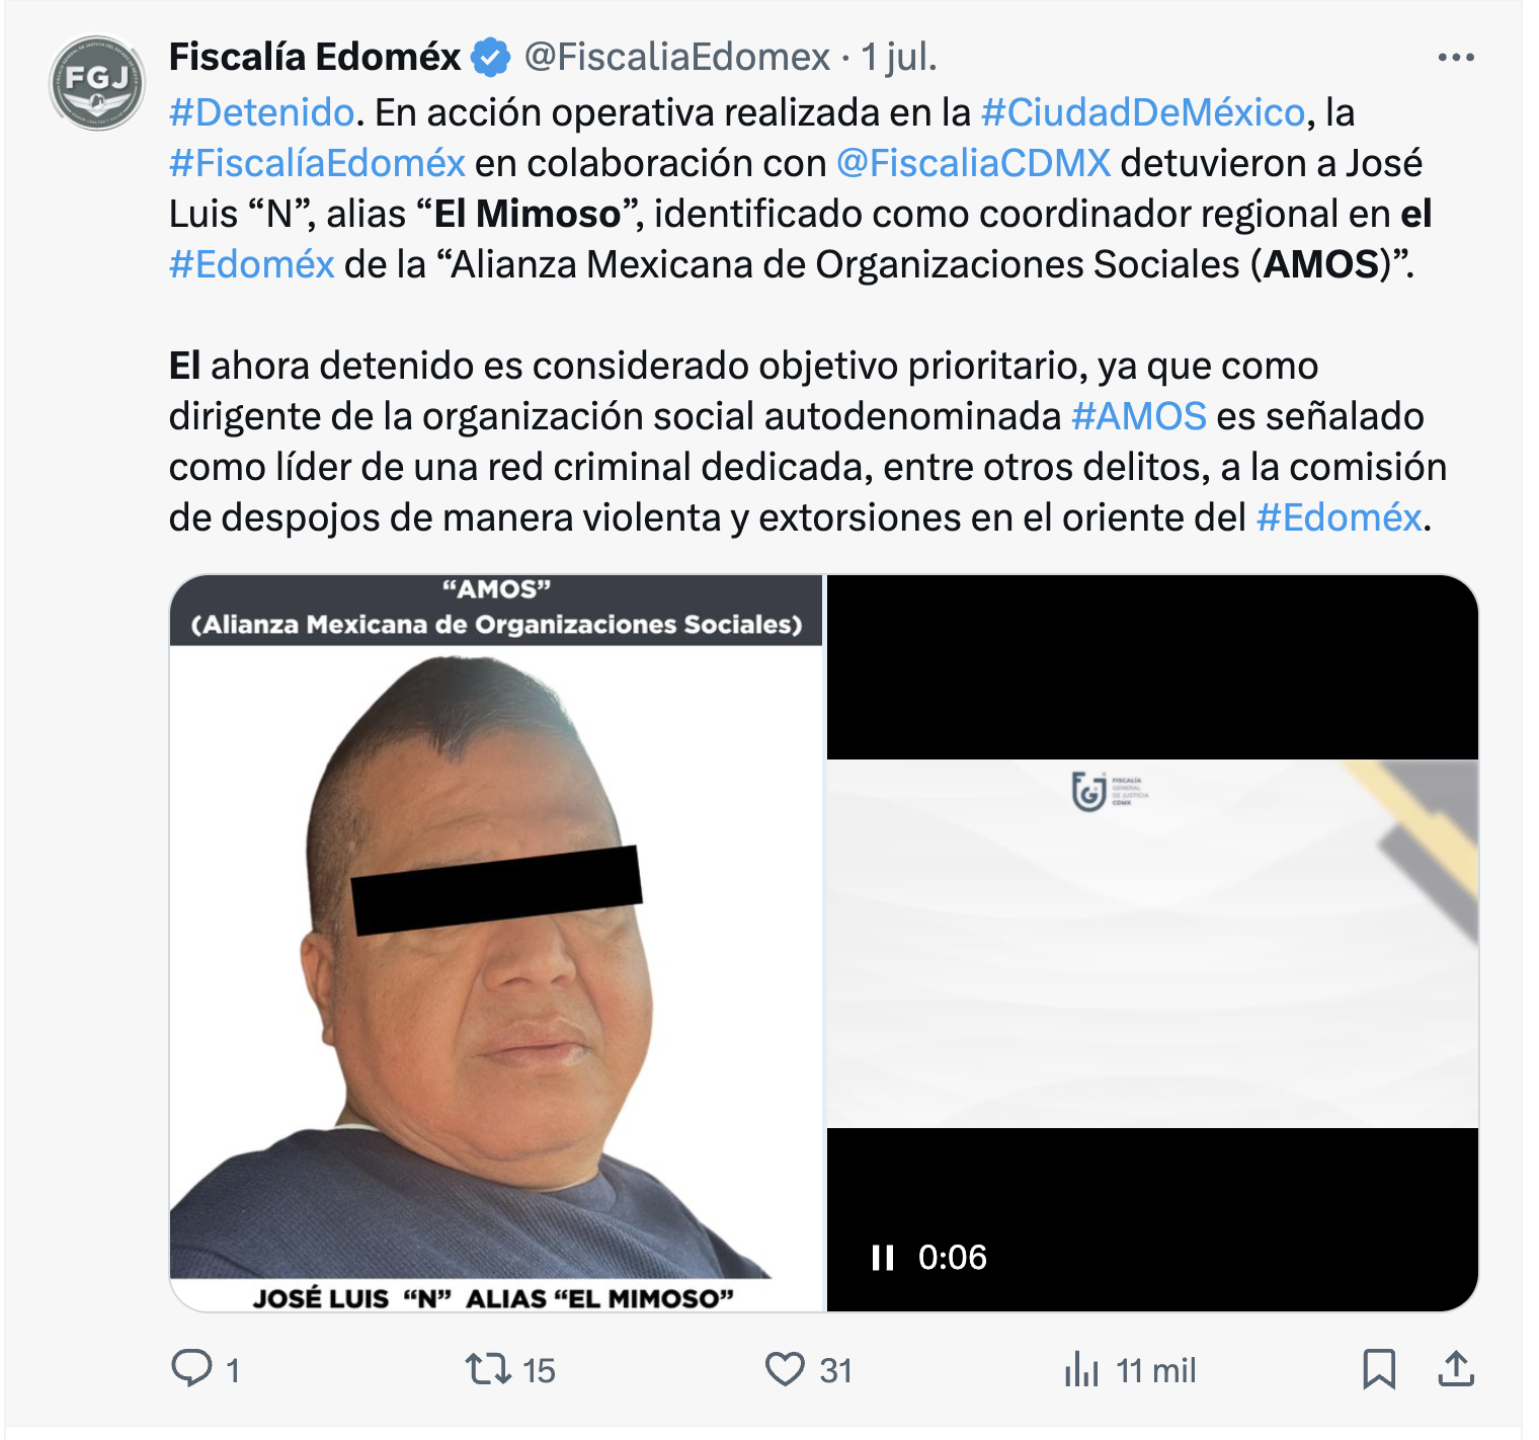Screen dimensions: 1539x1440
Task: Open the #AMOS hashtag link
Action: click(x=1139, y=416)
